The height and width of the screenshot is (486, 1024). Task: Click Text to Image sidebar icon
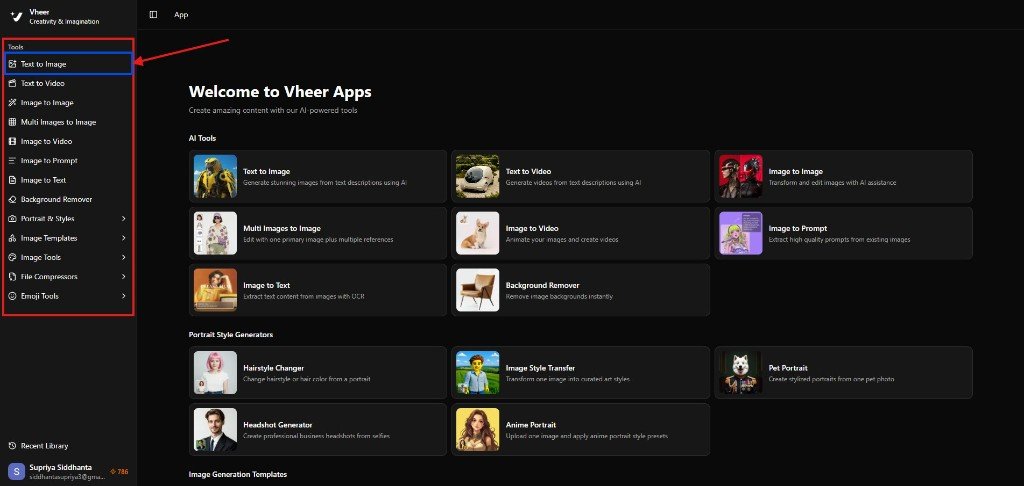[x=12, y=64]
